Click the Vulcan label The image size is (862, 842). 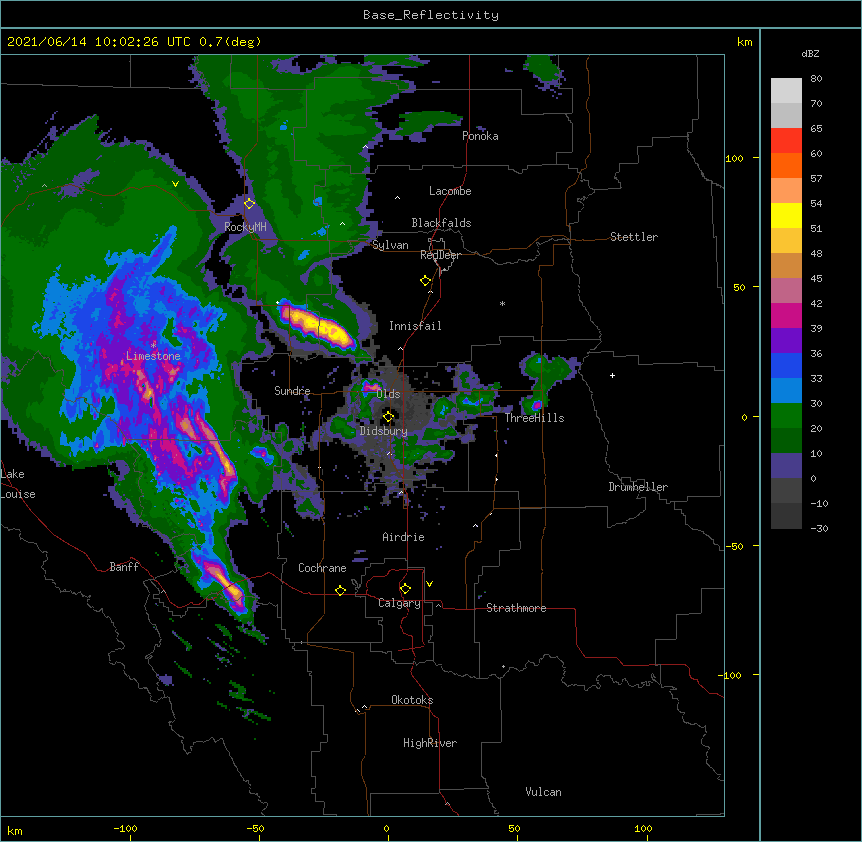(543, 792)
